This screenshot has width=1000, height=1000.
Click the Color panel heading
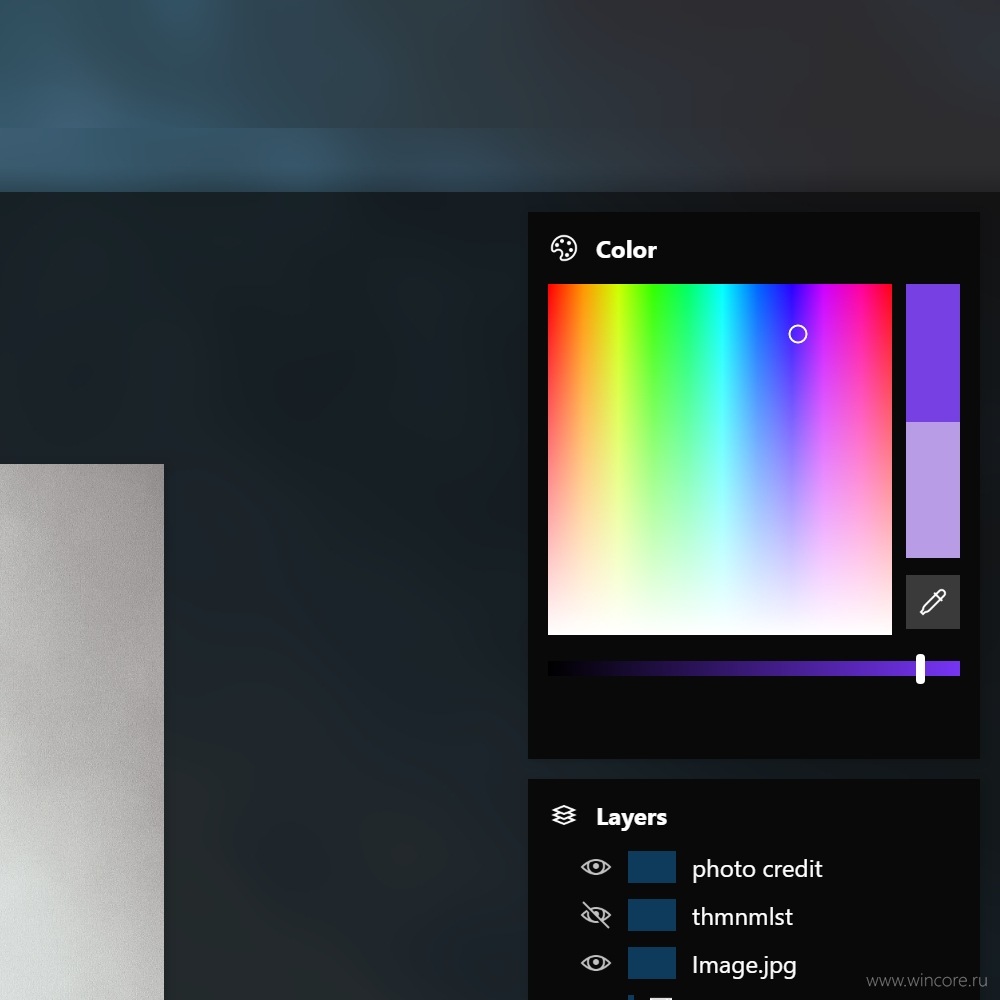click(626, 250)
